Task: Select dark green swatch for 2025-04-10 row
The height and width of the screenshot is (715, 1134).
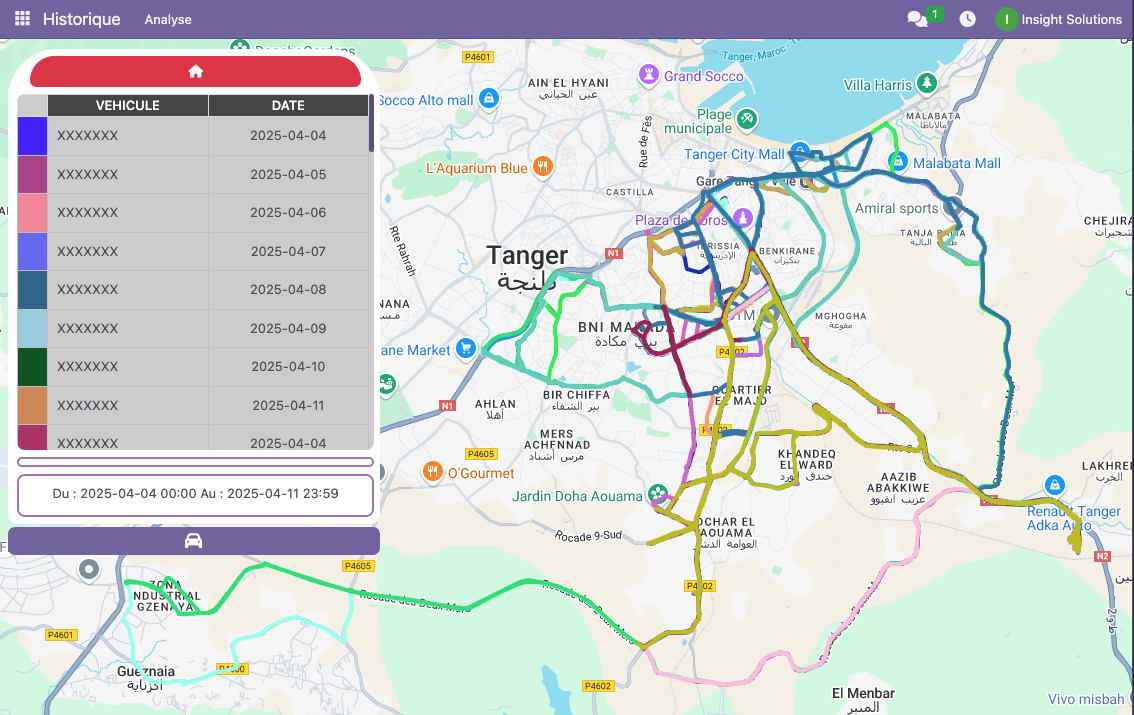Action: 33,367
